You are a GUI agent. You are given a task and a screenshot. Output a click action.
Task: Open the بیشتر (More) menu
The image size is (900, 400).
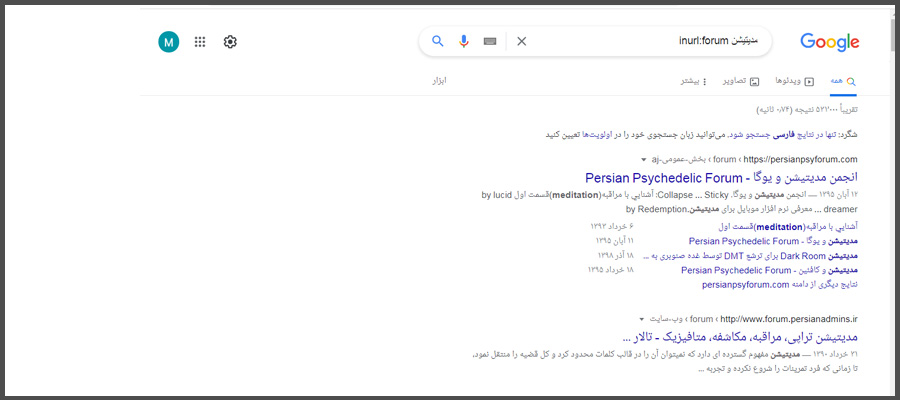tap(694, 81)
